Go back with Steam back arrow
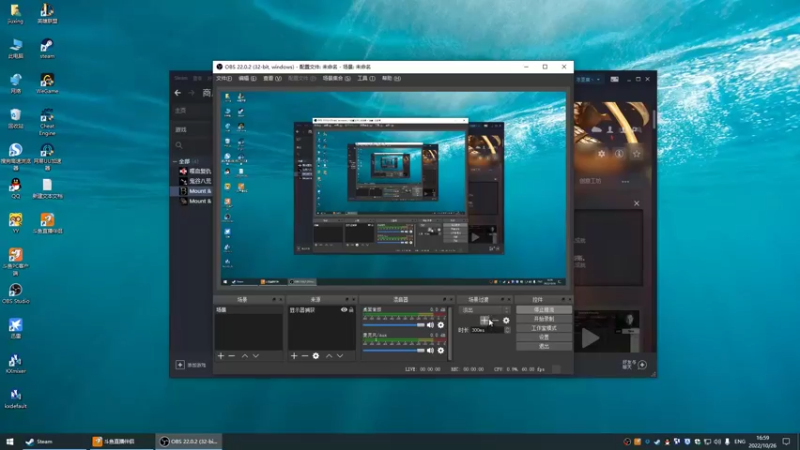800x450 pixels. [x=178, y=93]
